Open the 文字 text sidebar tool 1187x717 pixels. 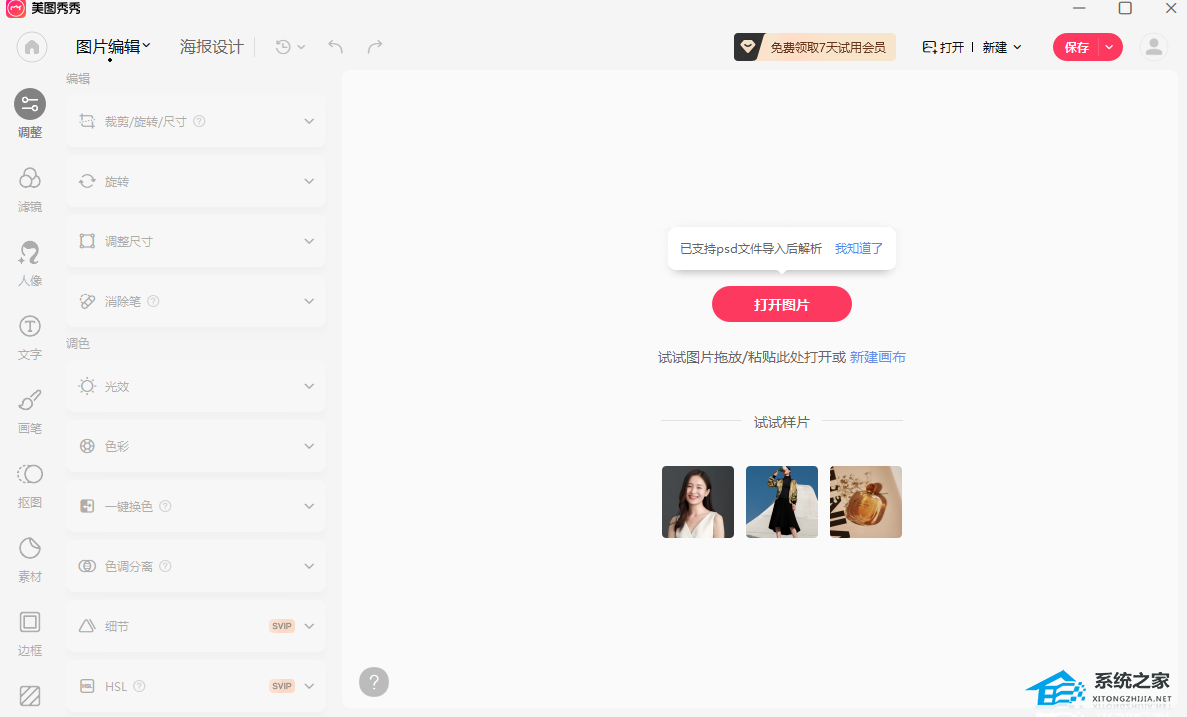tap(30, 338)
